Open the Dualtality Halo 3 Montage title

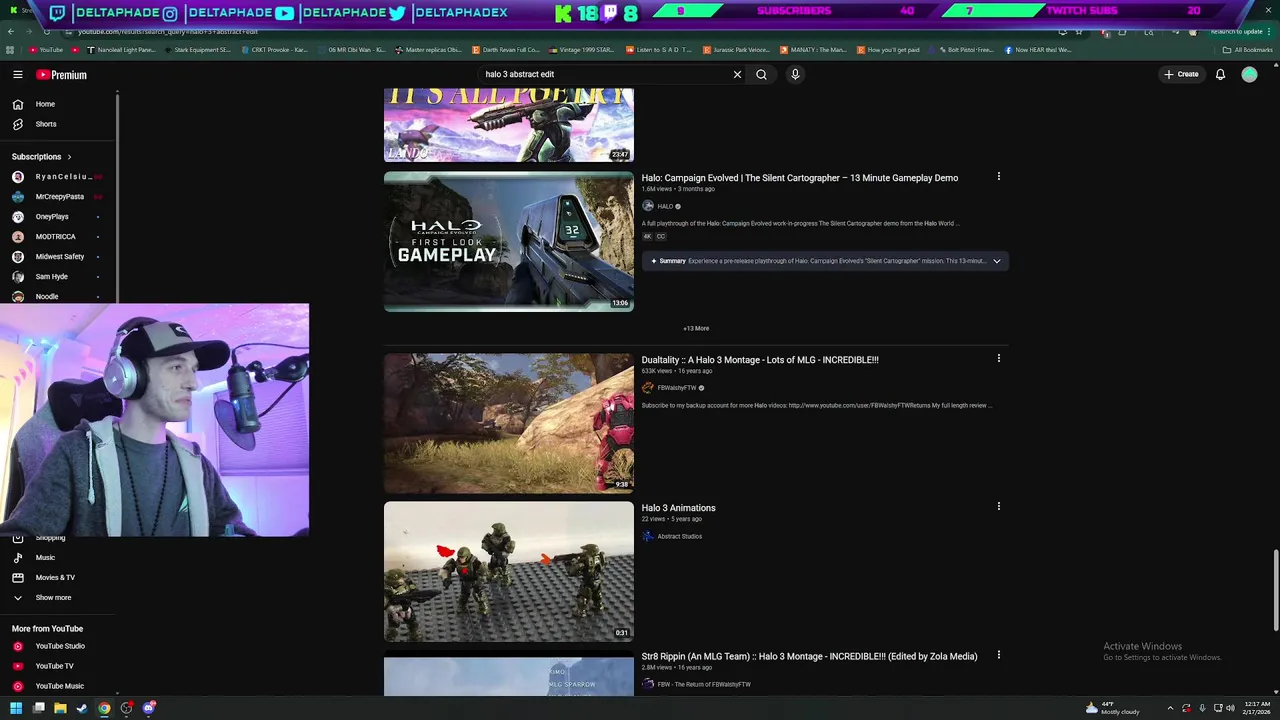(760, 360)
